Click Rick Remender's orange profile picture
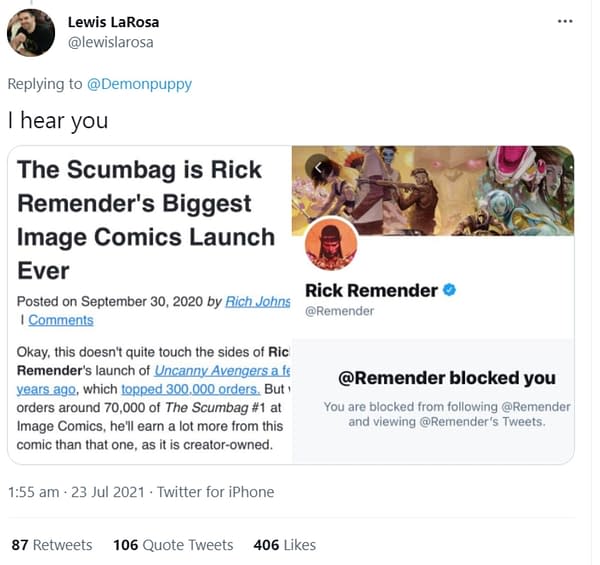This screenshot has height=565, width=600. click(x=331, y=245)
